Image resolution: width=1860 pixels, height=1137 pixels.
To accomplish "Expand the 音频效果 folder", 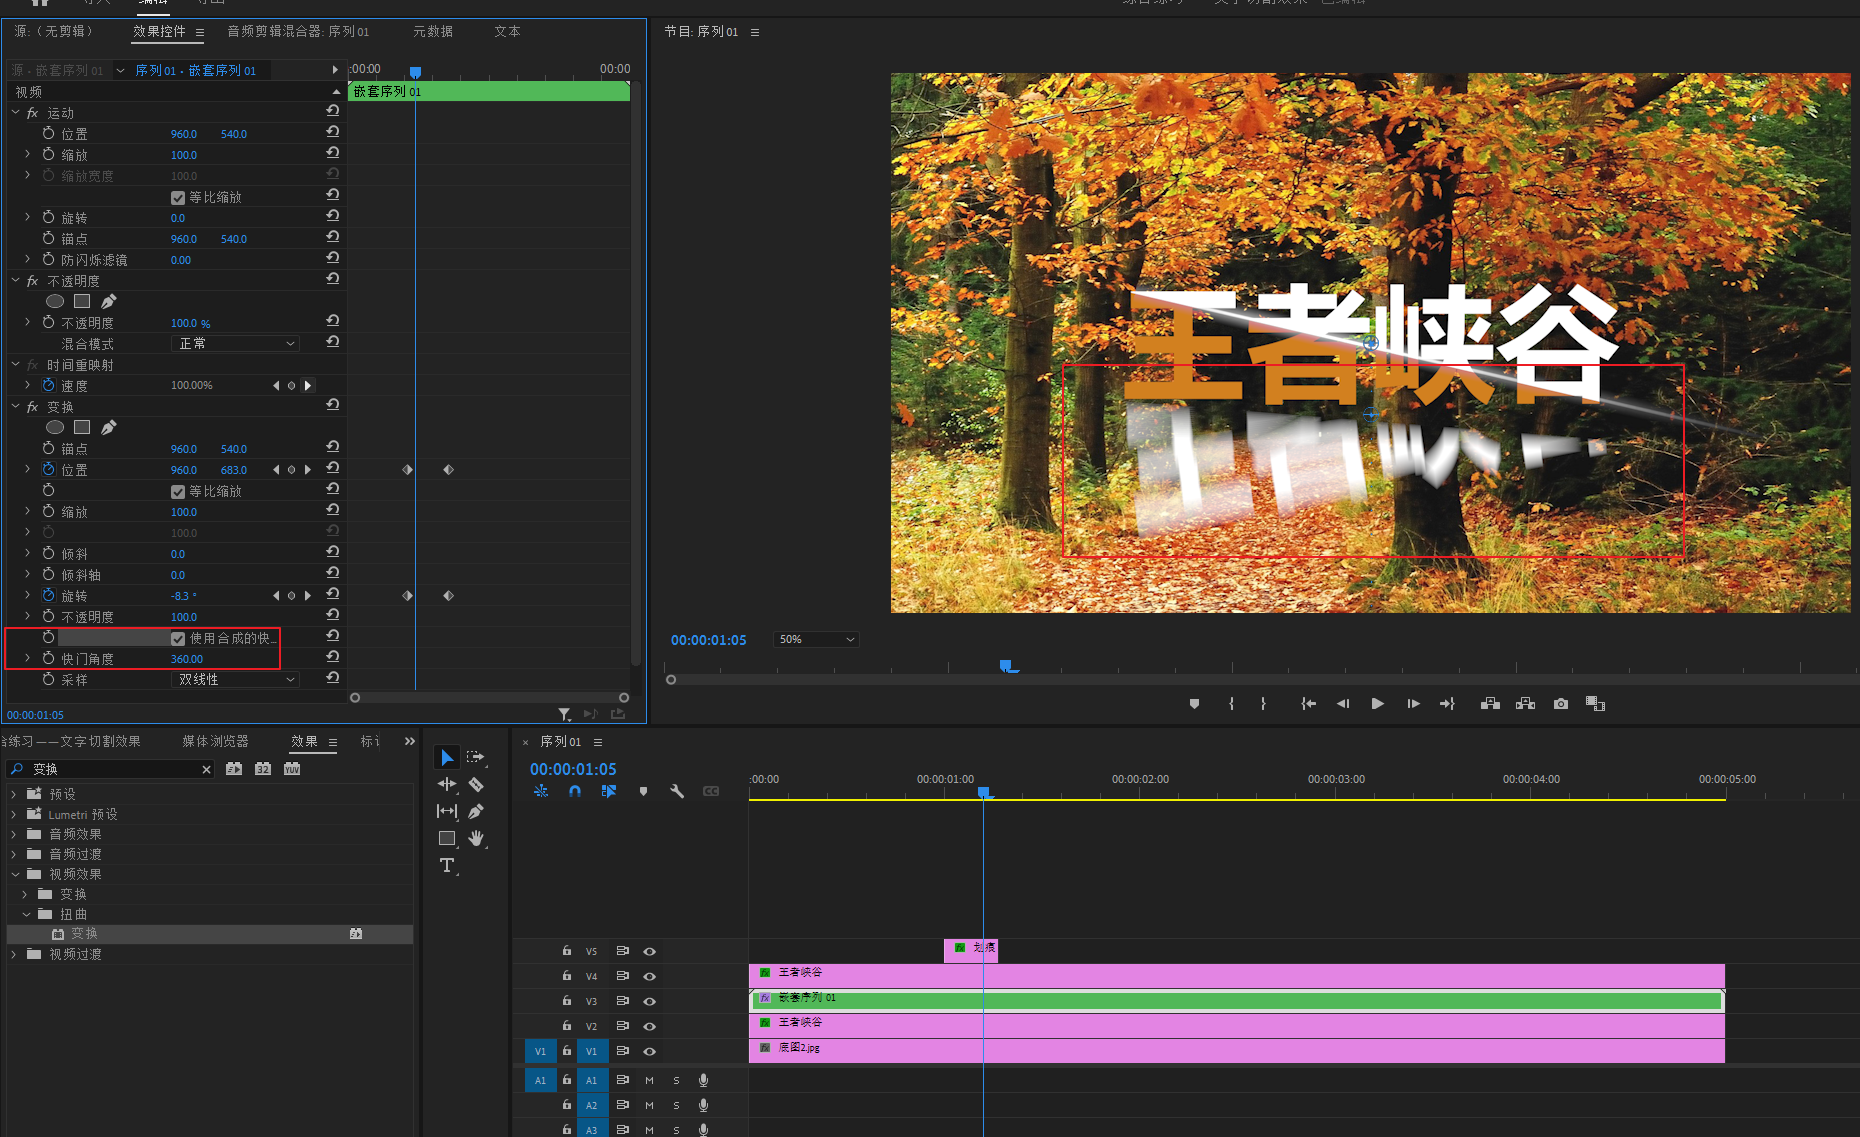I will [x=14, y=834].
